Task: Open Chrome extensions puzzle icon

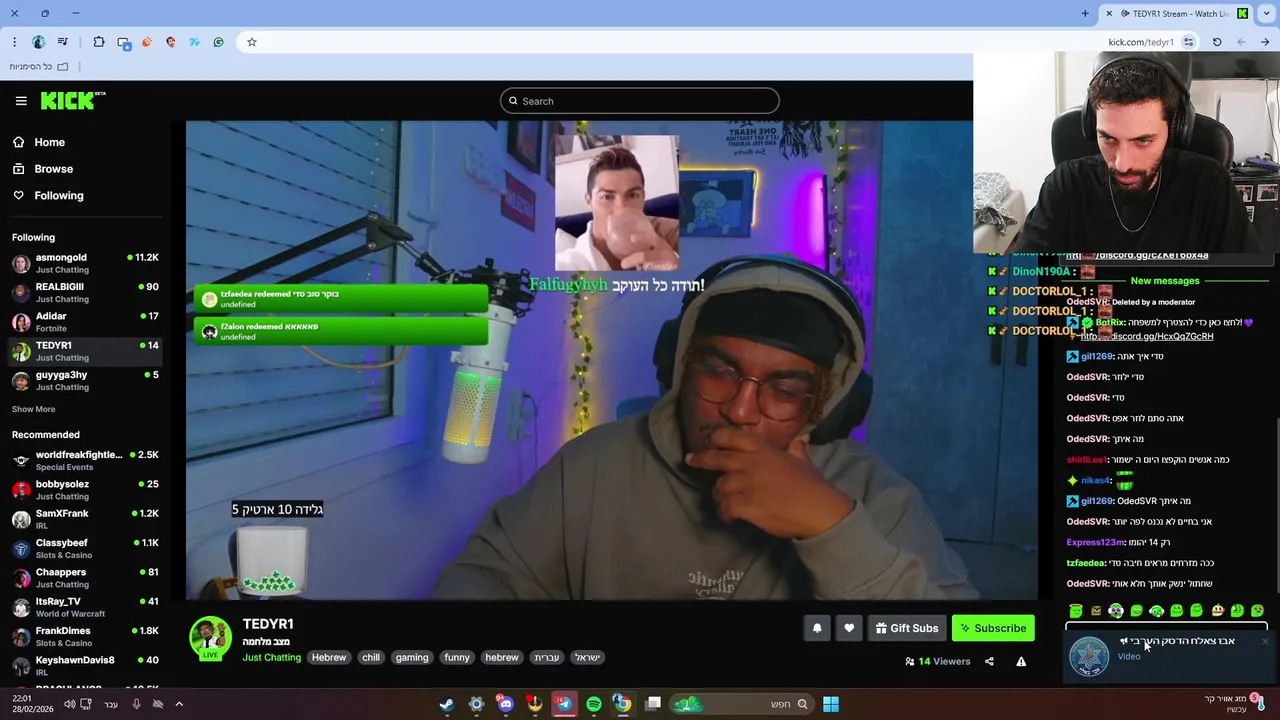Action: point(98,42)
